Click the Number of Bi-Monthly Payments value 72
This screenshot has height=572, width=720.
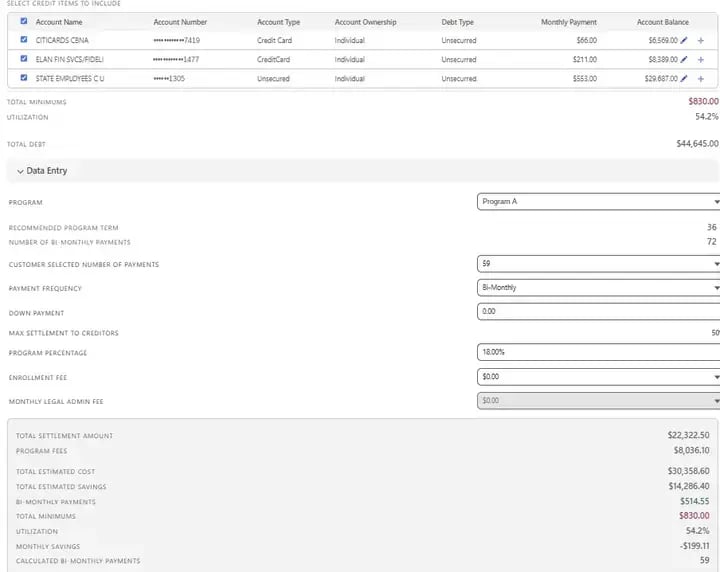[x=712, y=242]
